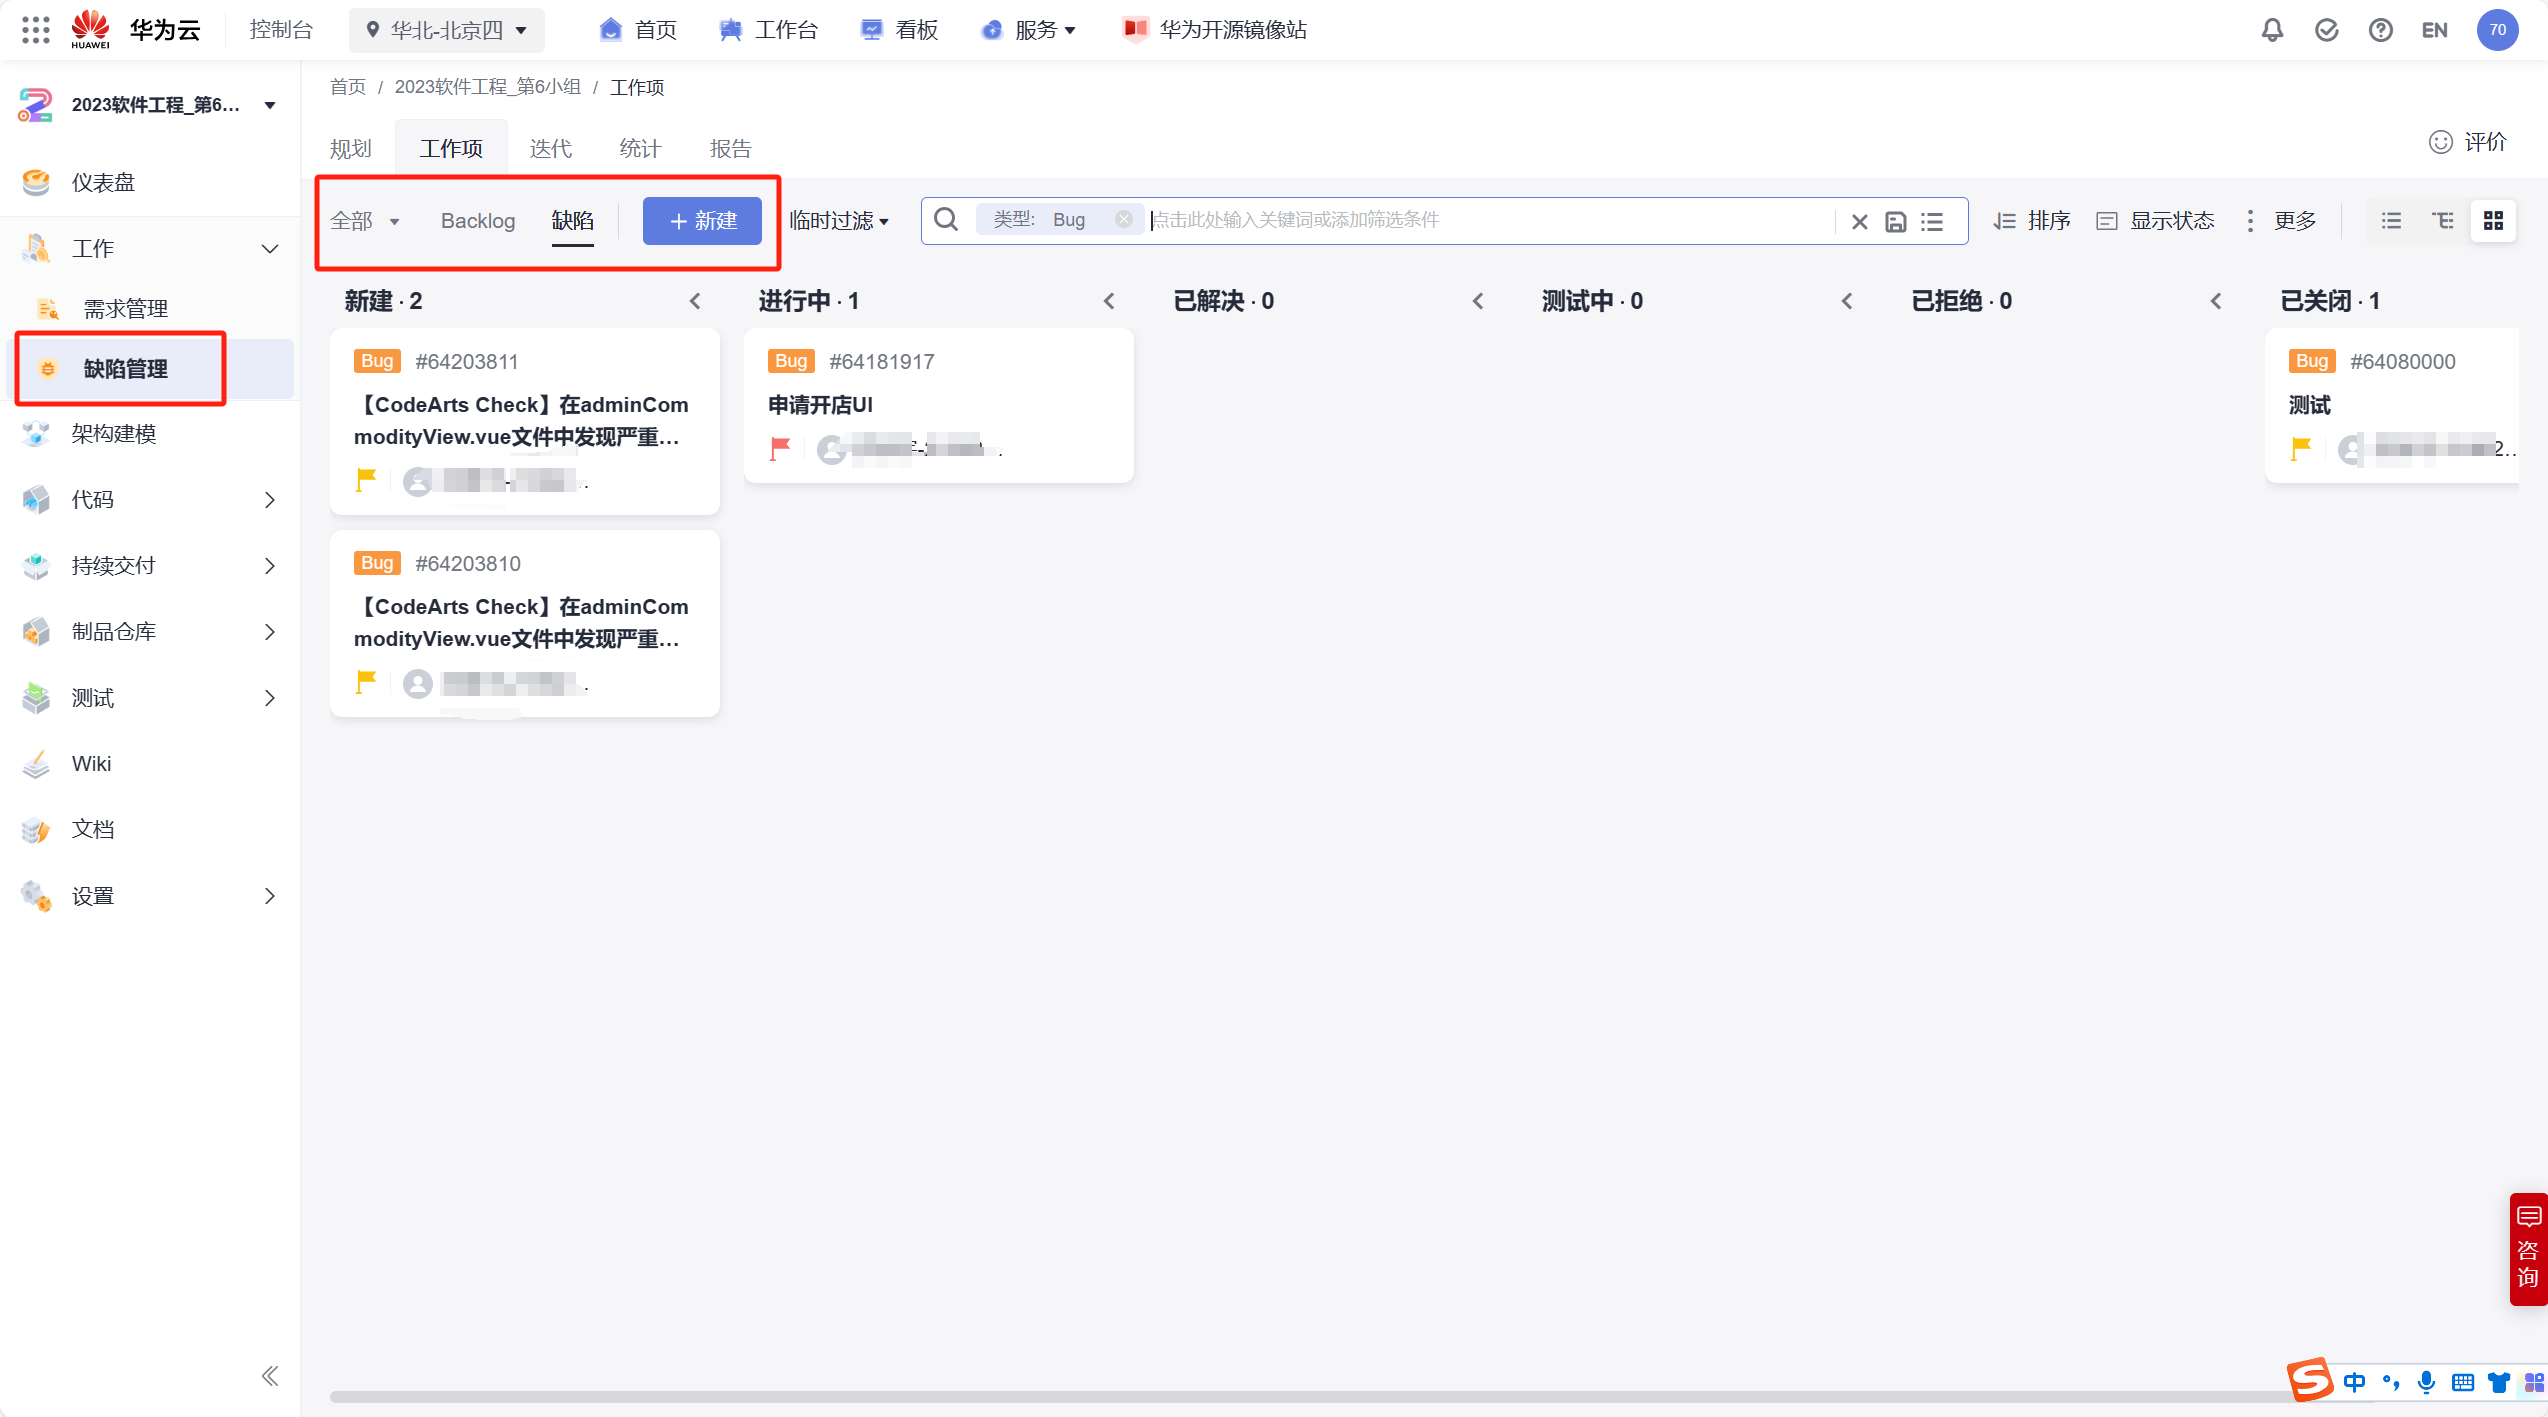Expand the 临时过滤 filter dropdown
Screen dimensions: 2548x1417
tap(838, 221)
